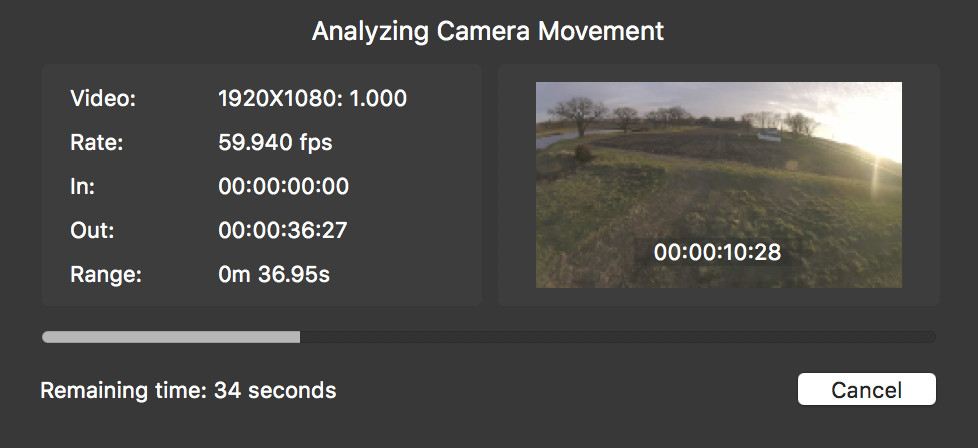Click the white building in the preview
Image resolution: width=978 pixels, height=448 pixels.
tap(768, 134)
